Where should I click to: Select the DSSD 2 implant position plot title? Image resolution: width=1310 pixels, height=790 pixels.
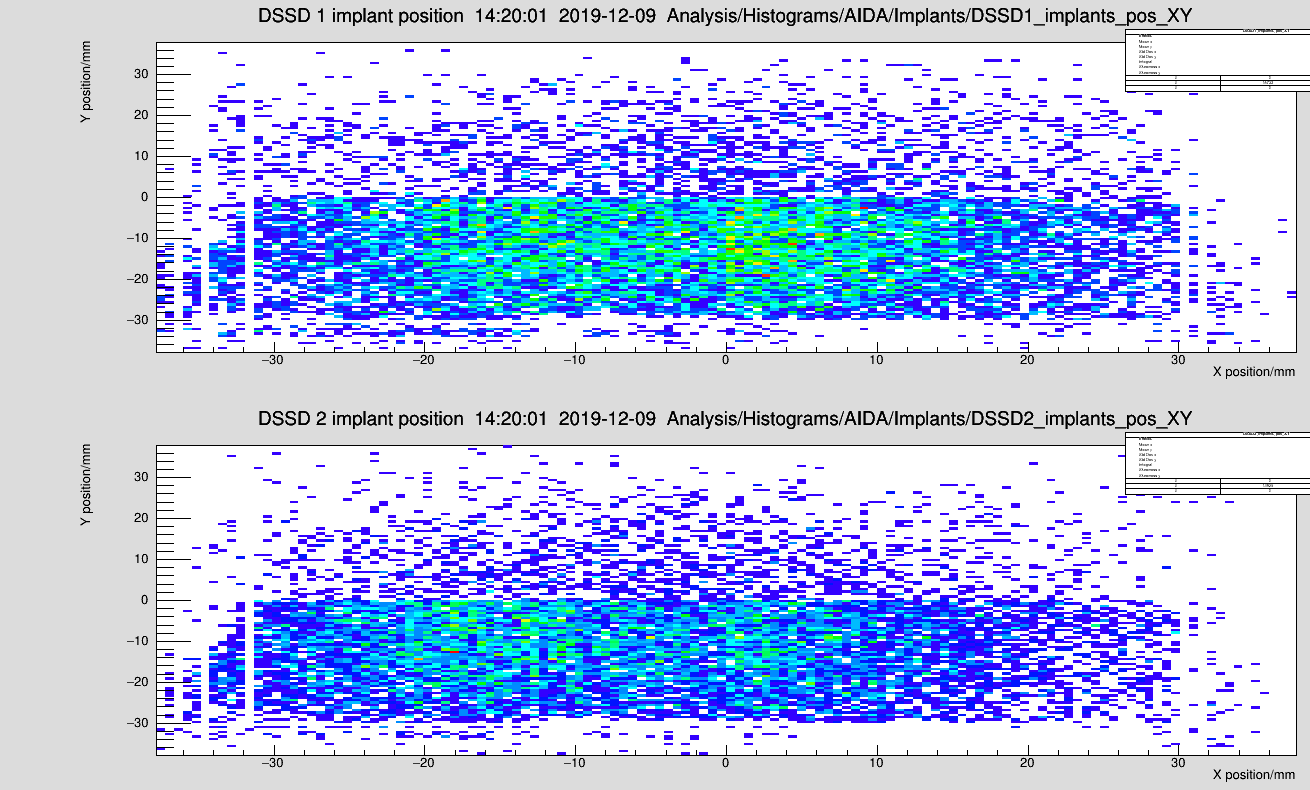(x=724, y=418)
